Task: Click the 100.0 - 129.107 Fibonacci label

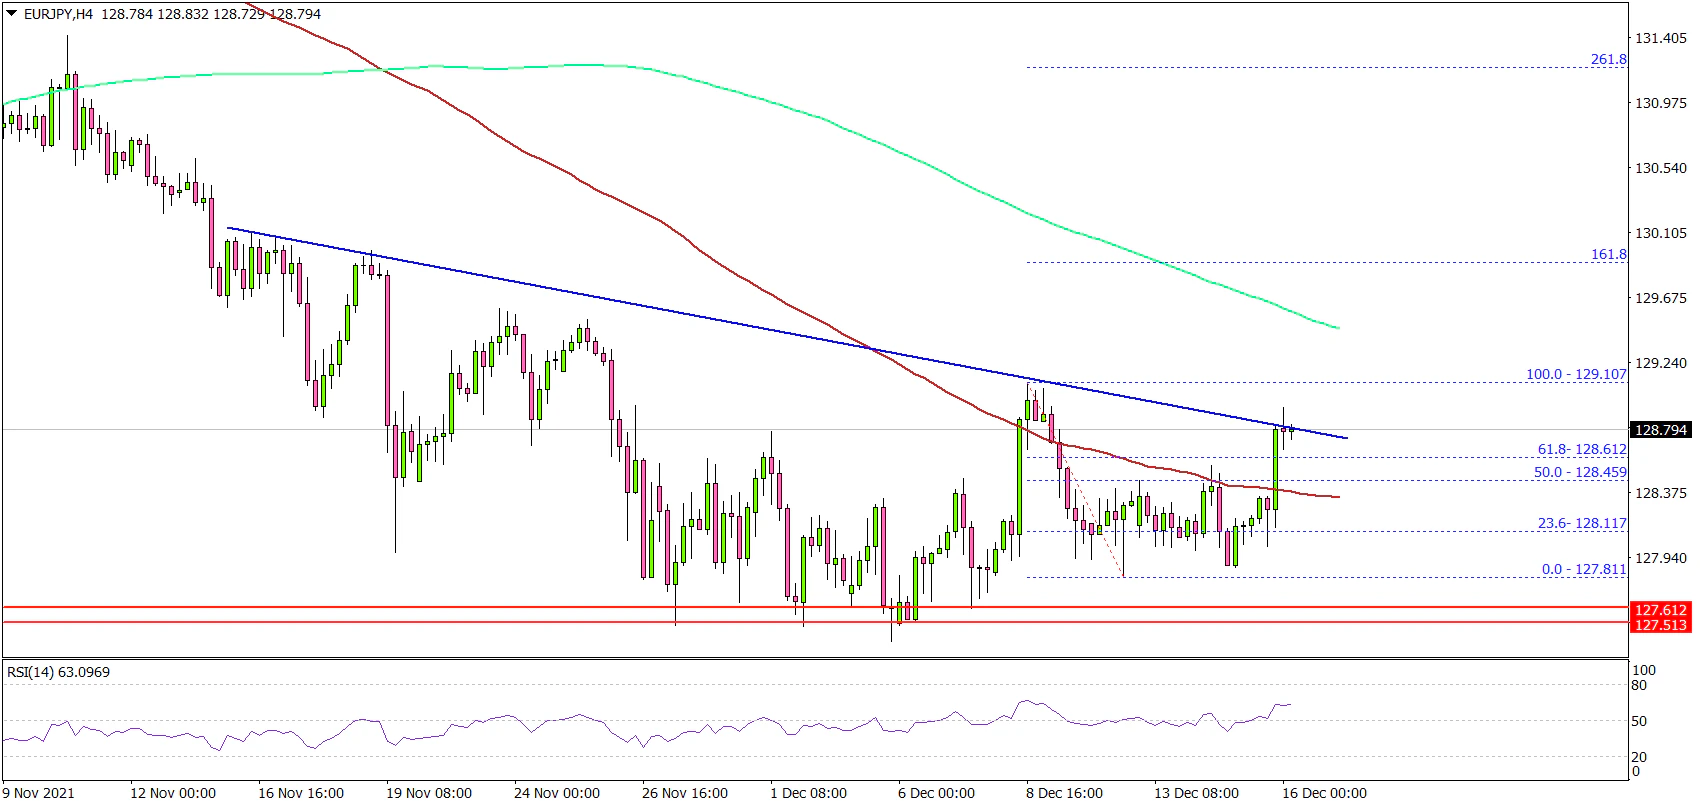Action: tap(1576, 374)
